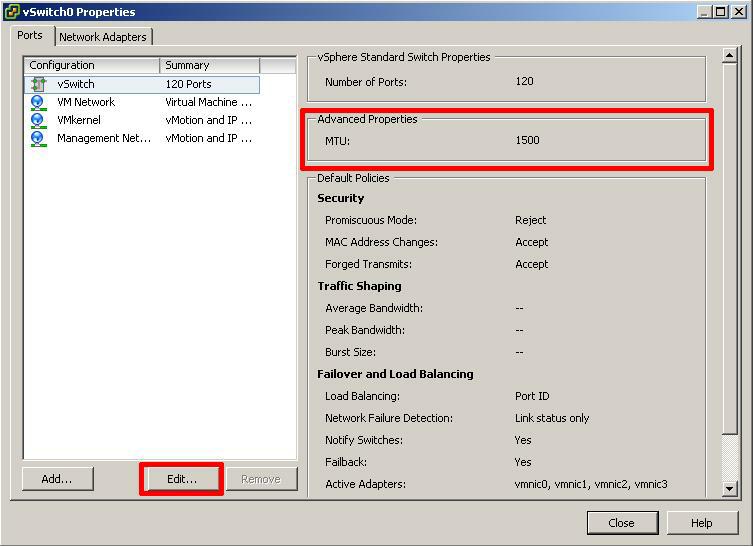753x546 pixels.
Task: Sort by the Summary column header
Action: [209, 65]
